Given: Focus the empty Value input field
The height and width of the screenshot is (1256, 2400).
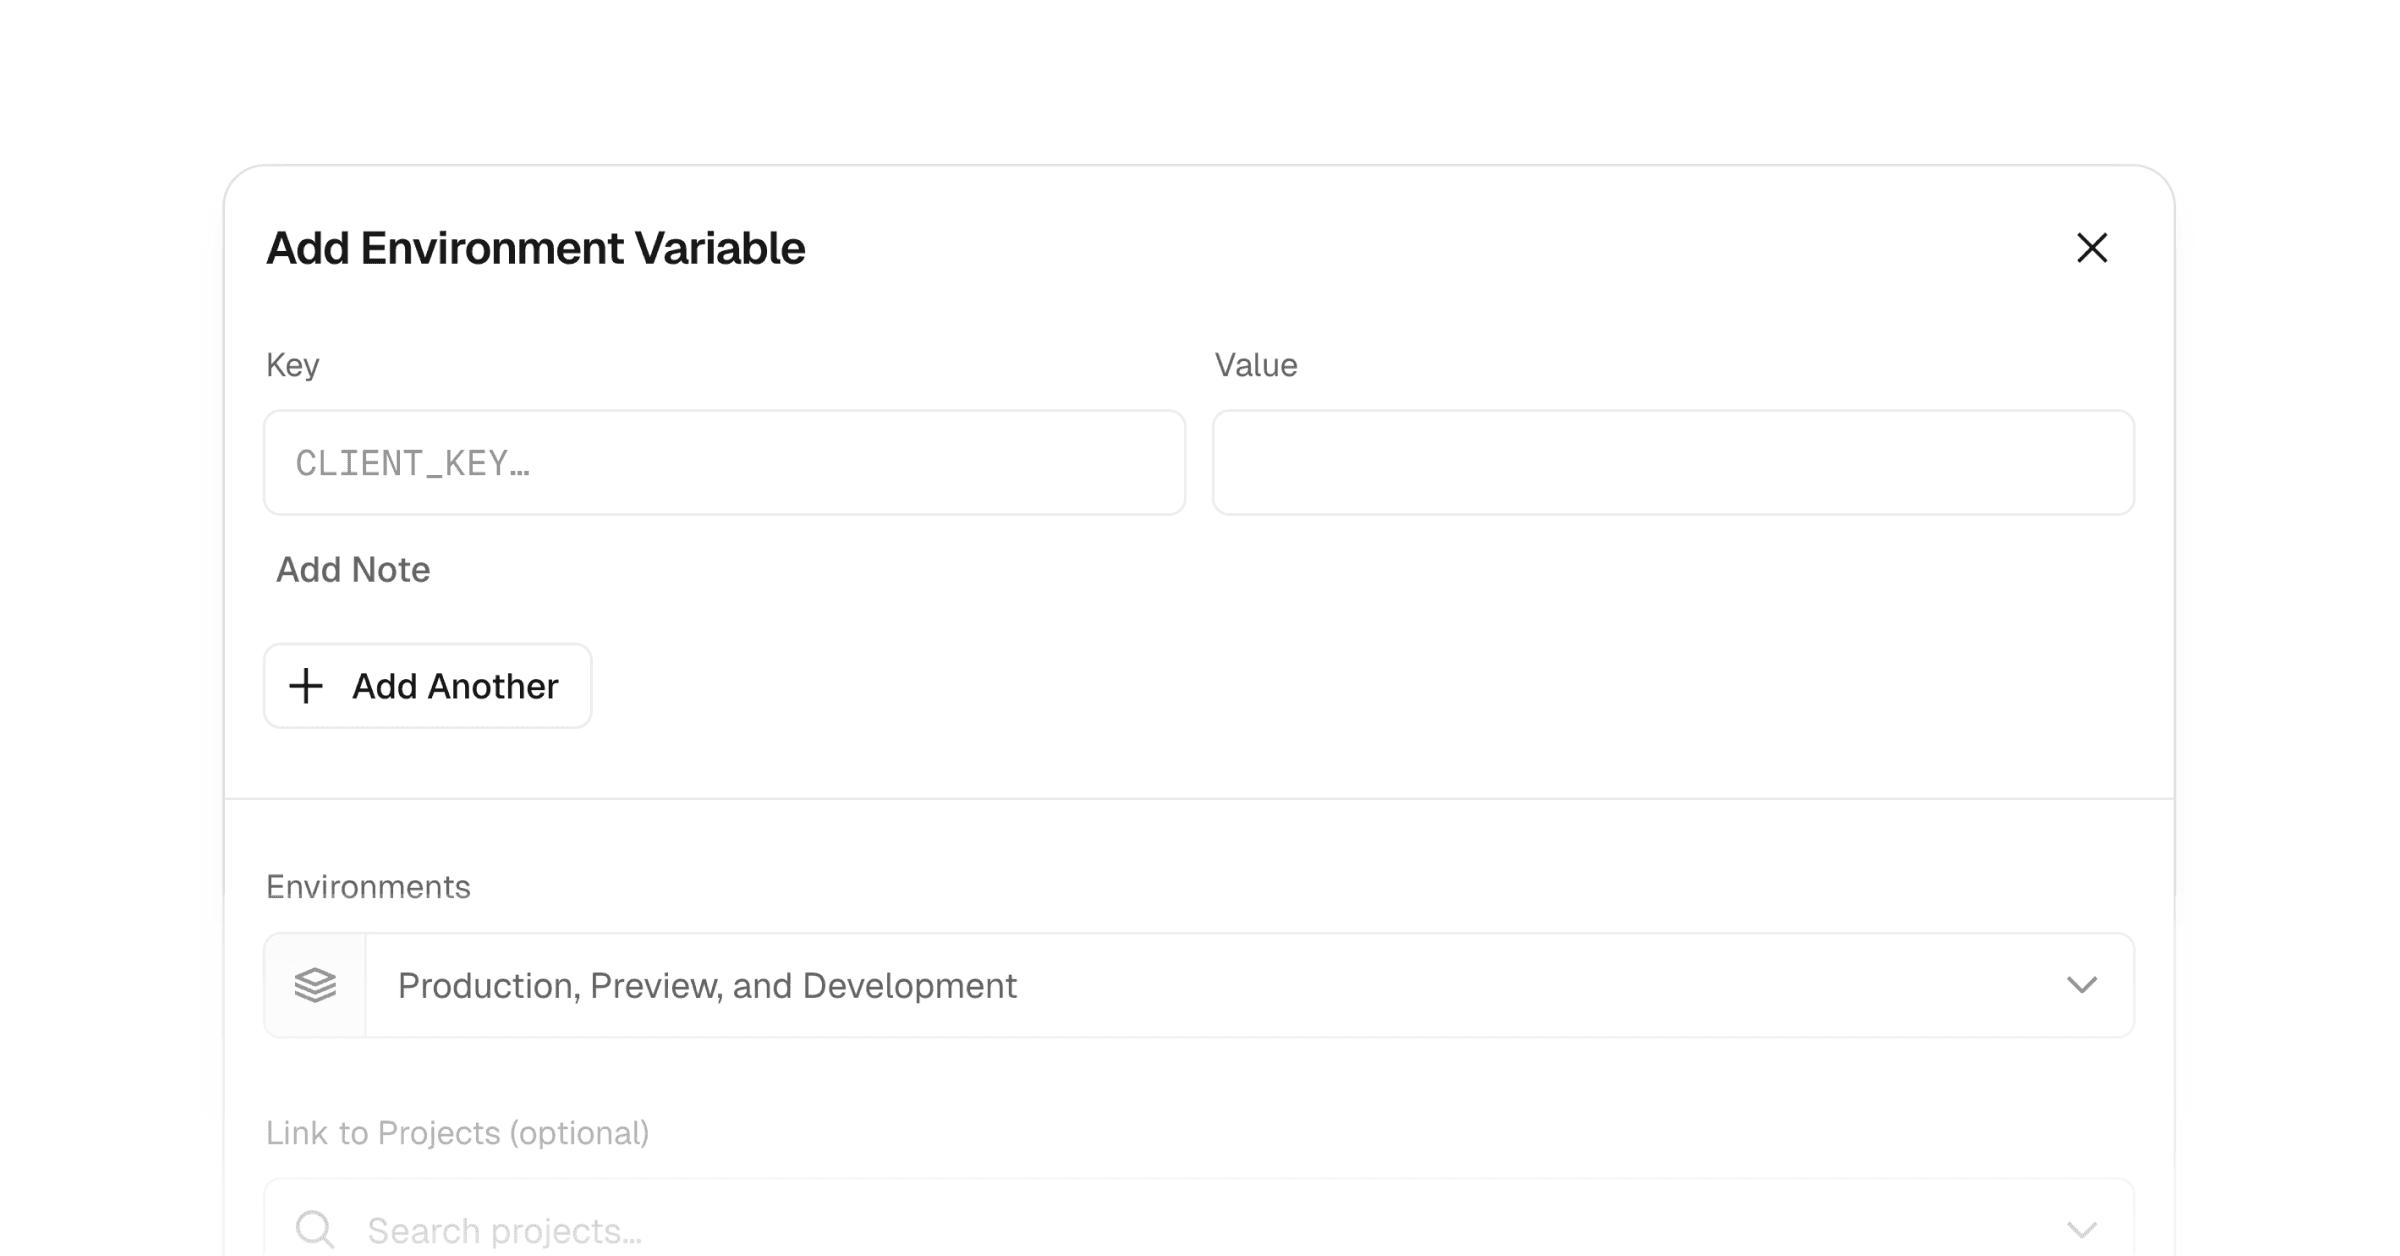Looking at the screenshot, I should pyautogui.click(x=1673, y=463).
